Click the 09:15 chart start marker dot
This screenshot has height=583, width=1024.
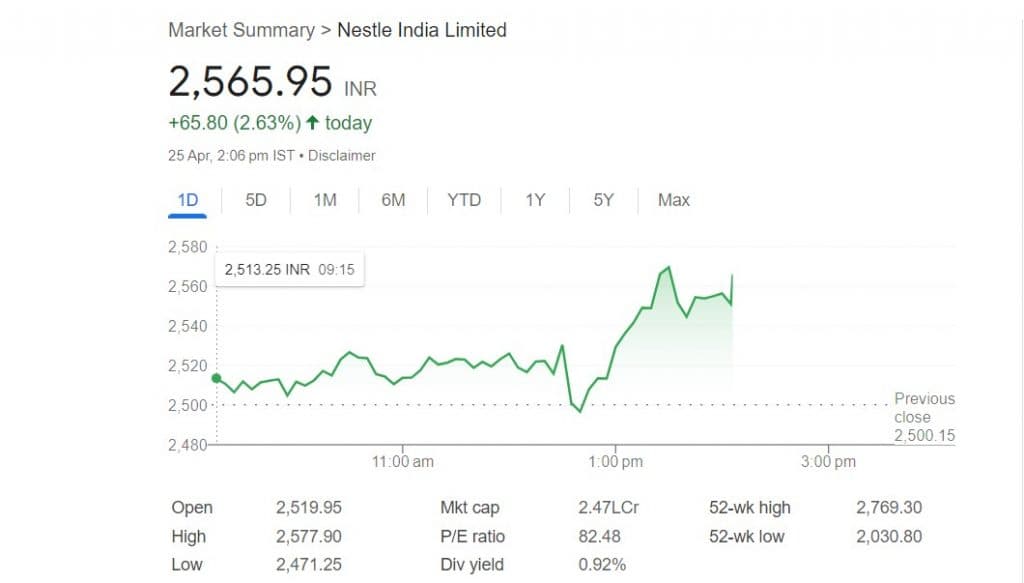point(217,378)
